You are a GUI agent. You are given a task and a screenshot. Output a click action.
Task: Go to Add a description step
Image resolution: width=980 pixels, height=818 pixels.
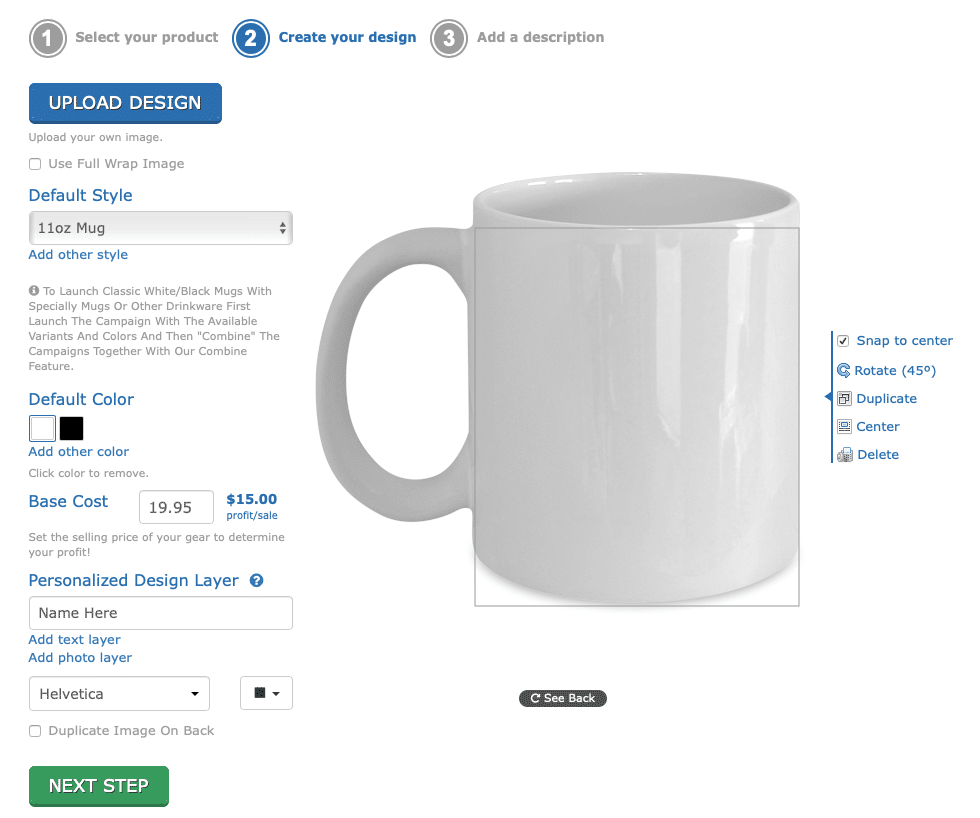541,37
